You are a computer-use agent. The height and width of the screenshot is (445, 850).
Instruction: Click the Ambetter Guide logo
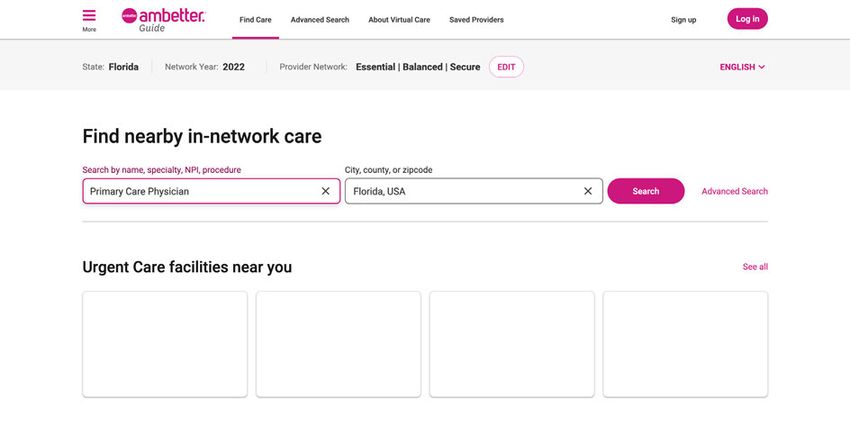(163, 20)
